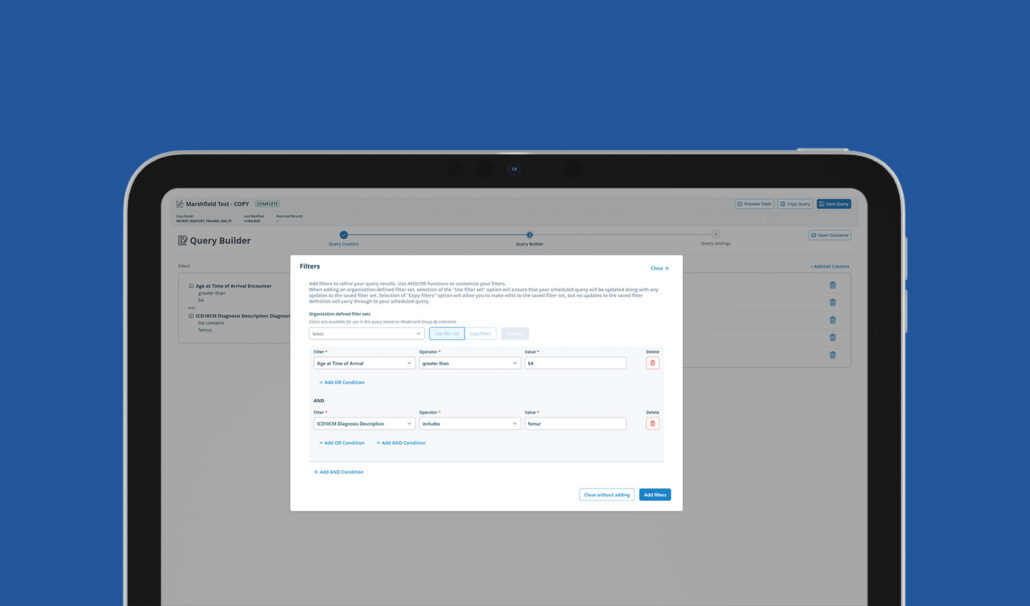This screenshot has width=1030, height=606.
Task: Expand ICD10CM Diagnosis Description filter in background
Action: pyautogui.click(x=191, y=316)
